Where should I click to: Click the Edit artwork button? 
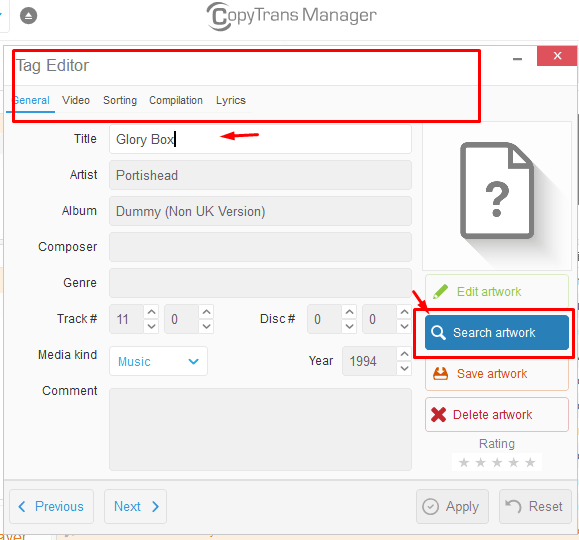tap(497, 292)
